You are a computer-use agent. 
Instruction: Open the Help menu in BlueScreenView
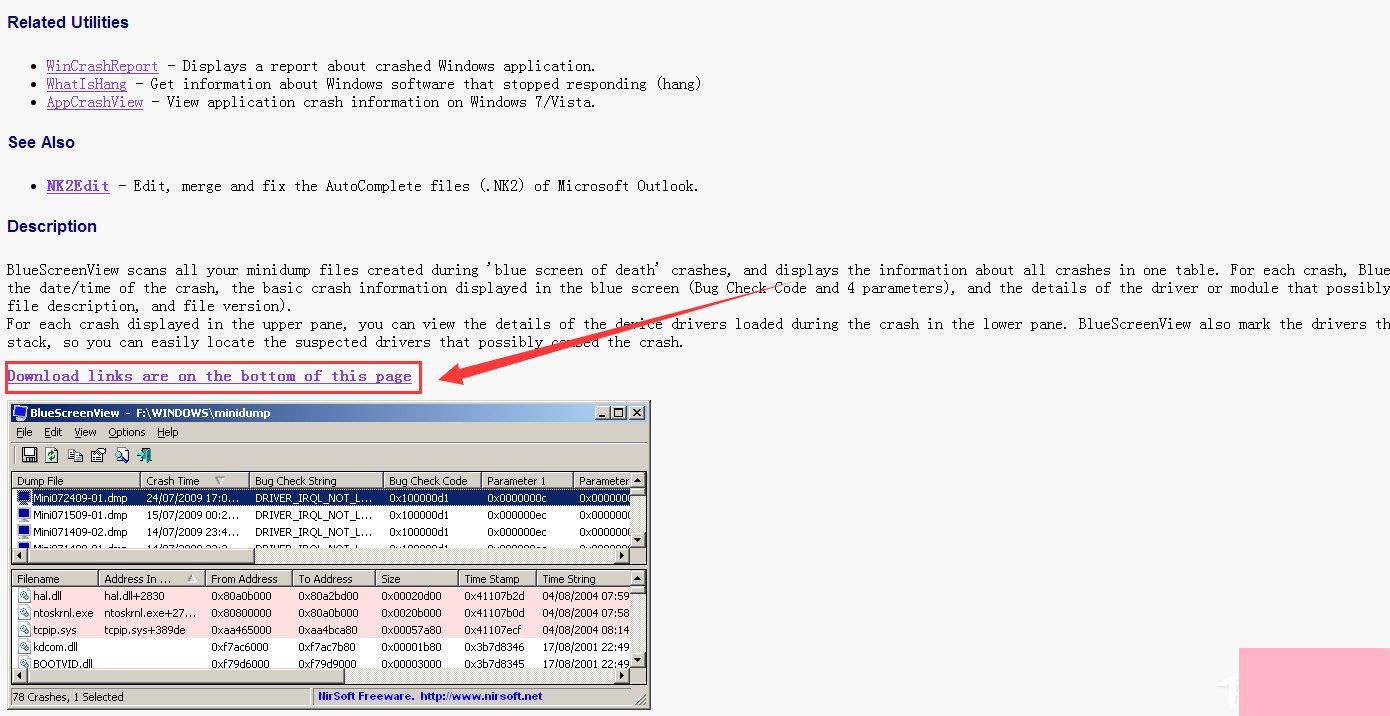(168, 432)
